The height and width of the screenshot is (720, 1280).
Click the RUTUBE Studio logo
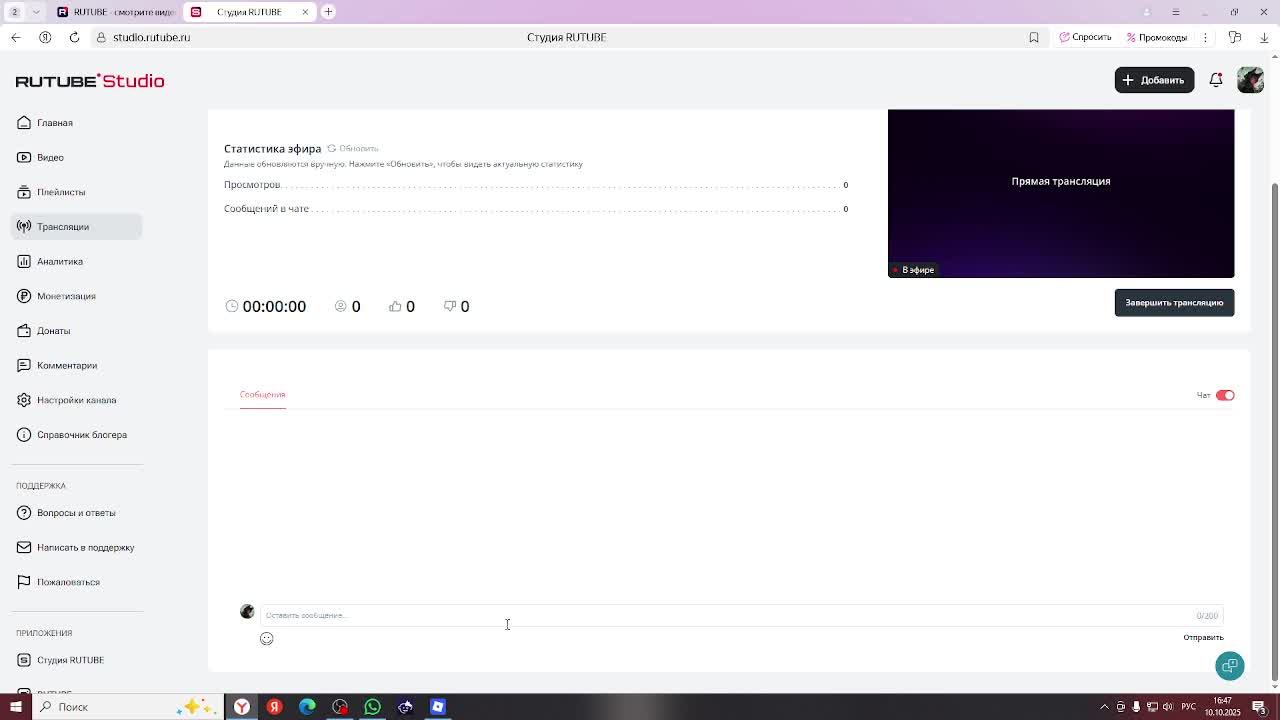coord(90,81)
